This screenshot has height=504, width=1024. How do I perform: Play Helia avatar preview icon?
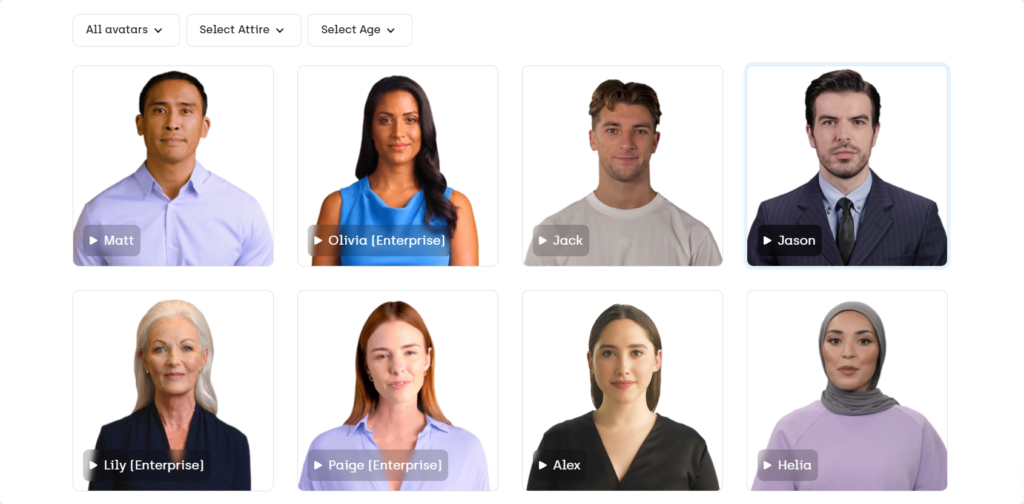pyautogui.click(x=767, y=465)
